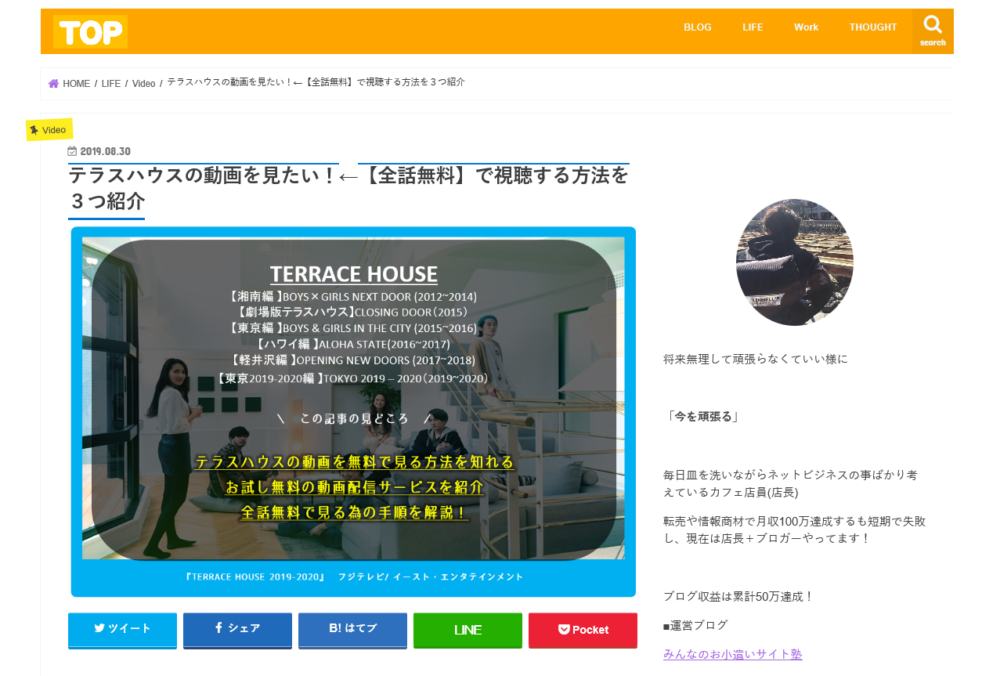Click the ■運営ブログ sidebar heading
Screen dimensions: 1000x676
coord(696,626)
